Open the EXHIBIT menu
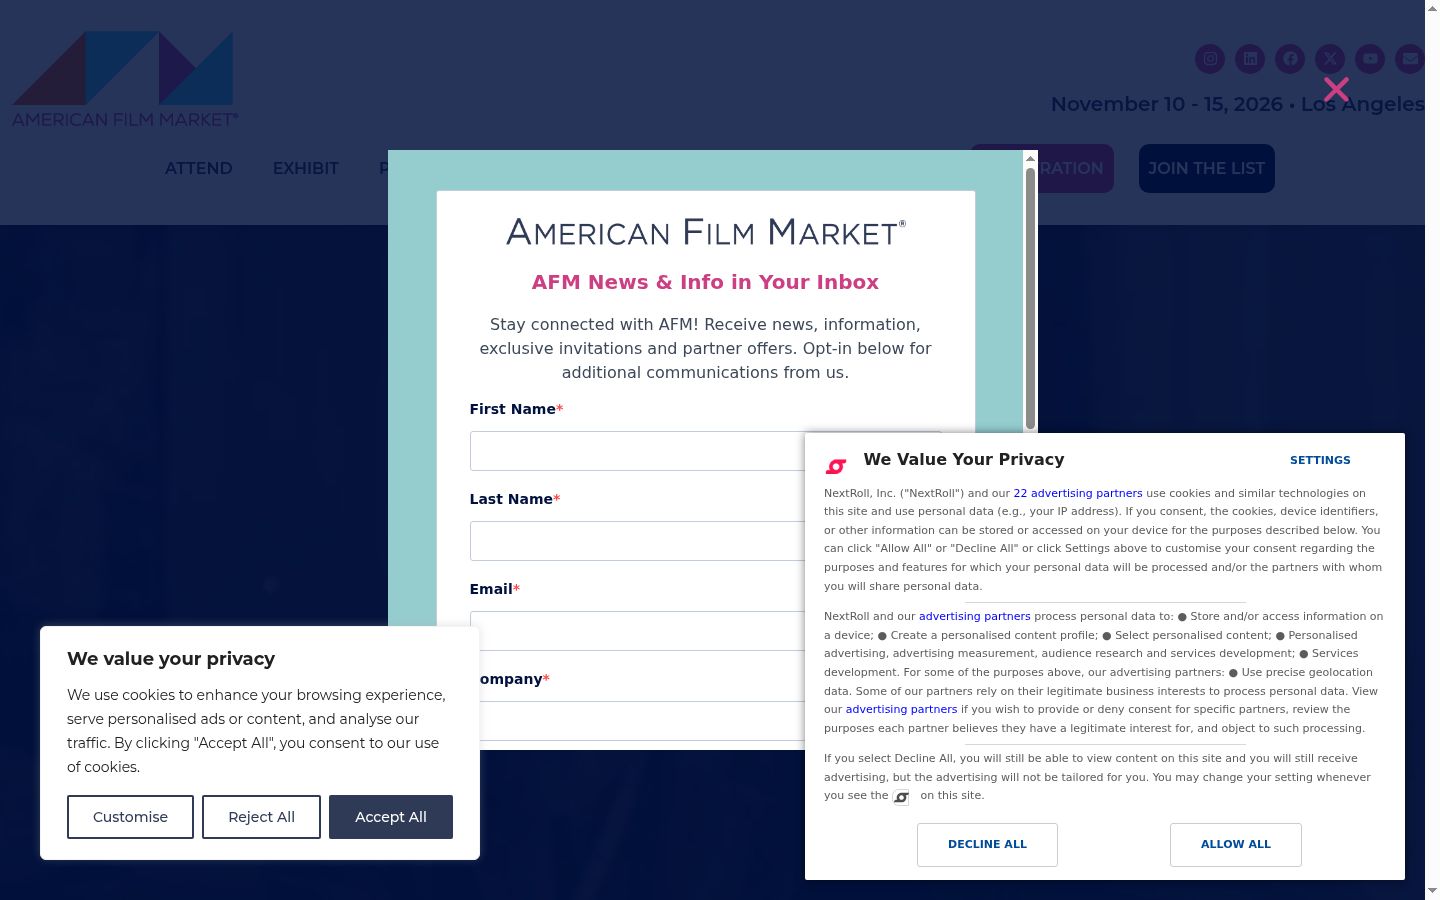Image resolution: width=1440 pixels, height=900 pixels. 306,168
